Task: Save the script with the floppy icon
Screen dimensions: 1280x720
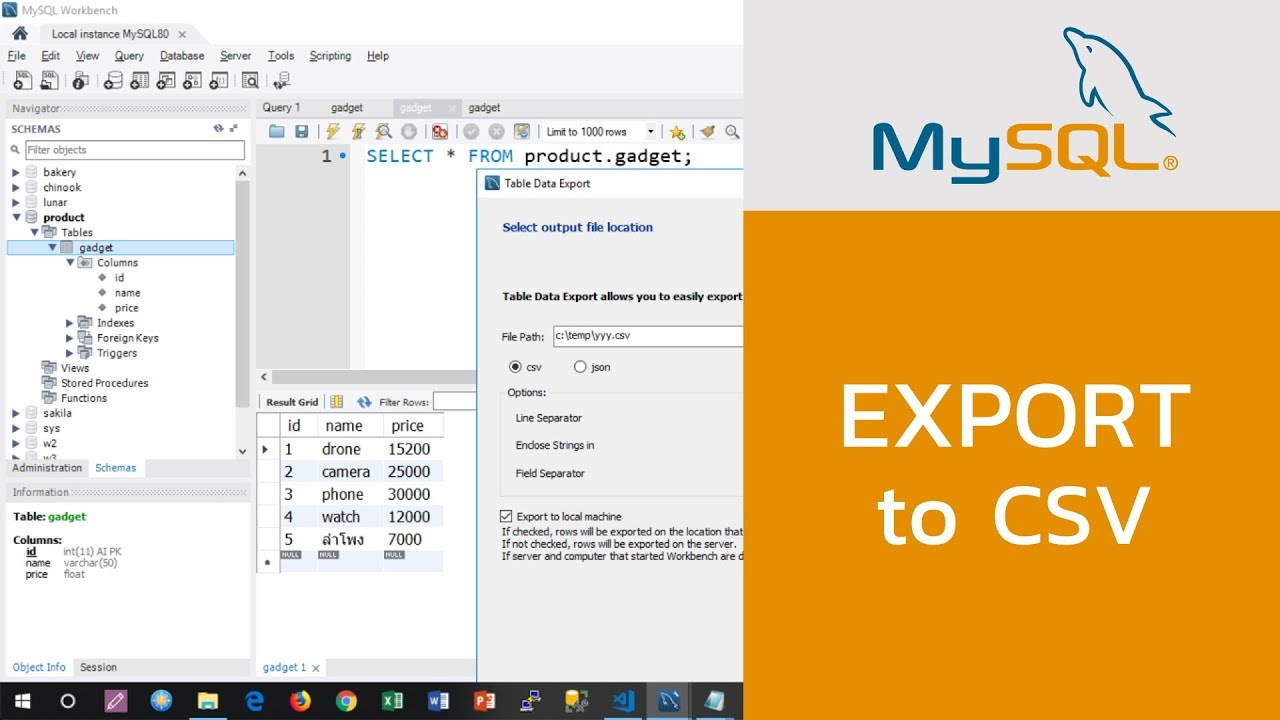Action: tap(301, 132)
